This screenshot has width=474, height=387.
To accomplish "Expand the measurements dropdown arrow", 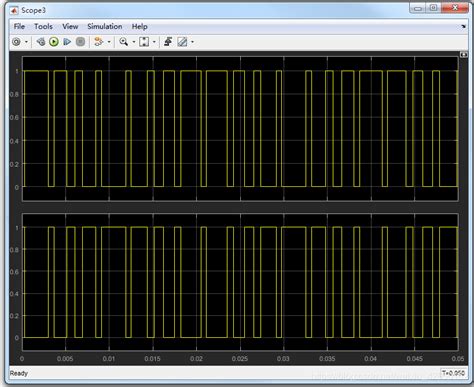I will pyautogui.click(x=192, y=42).
